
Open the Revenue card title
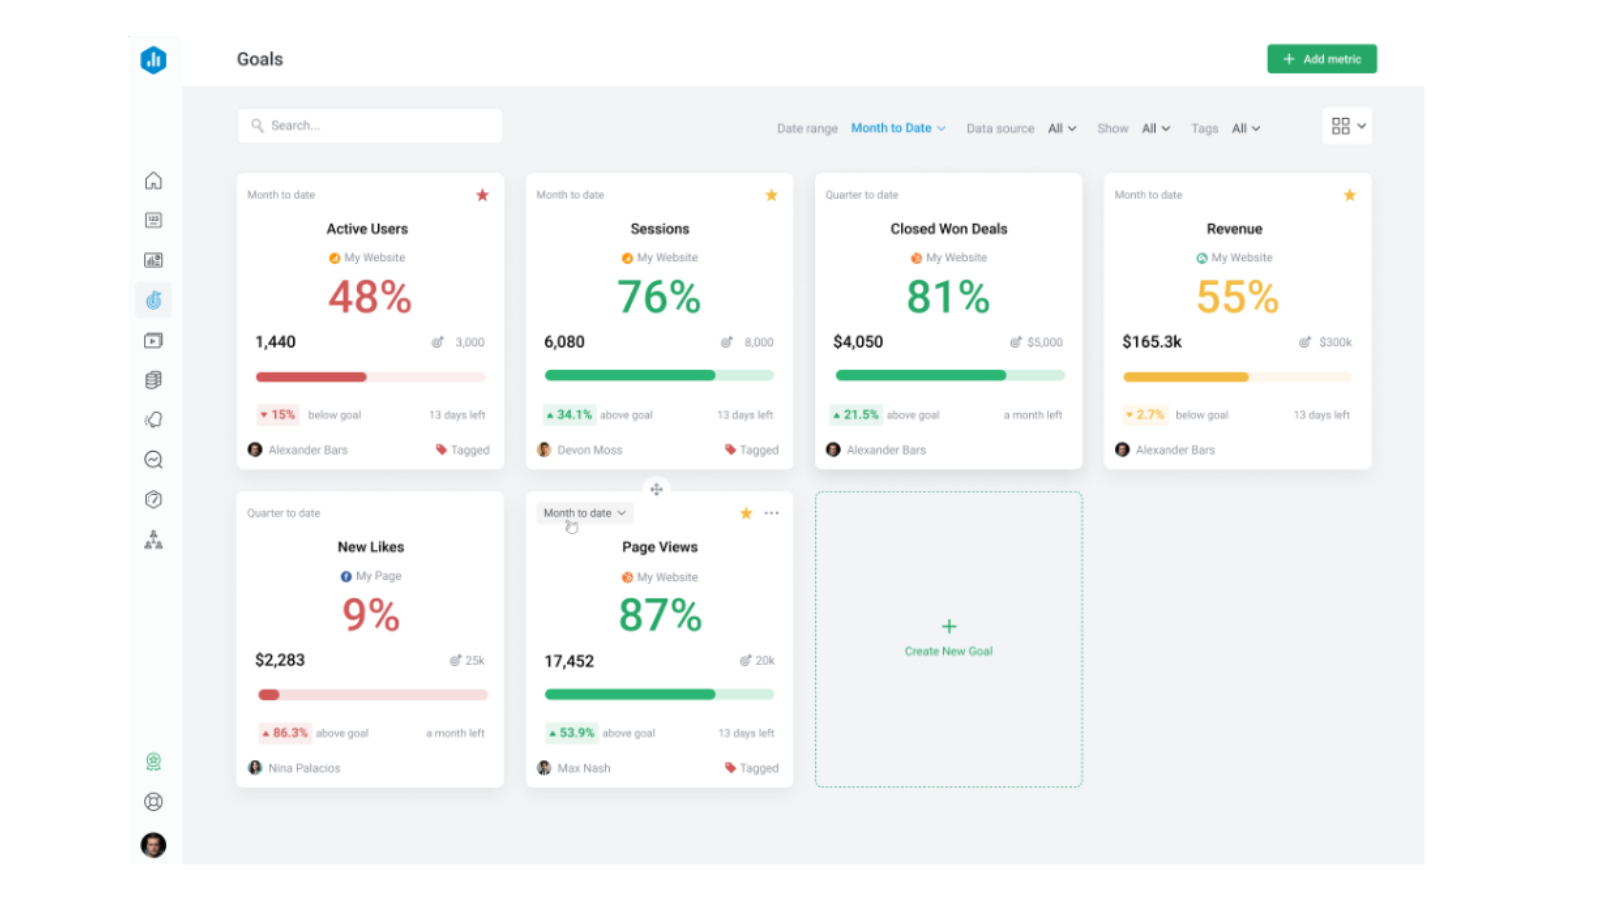pos(1234,229)
